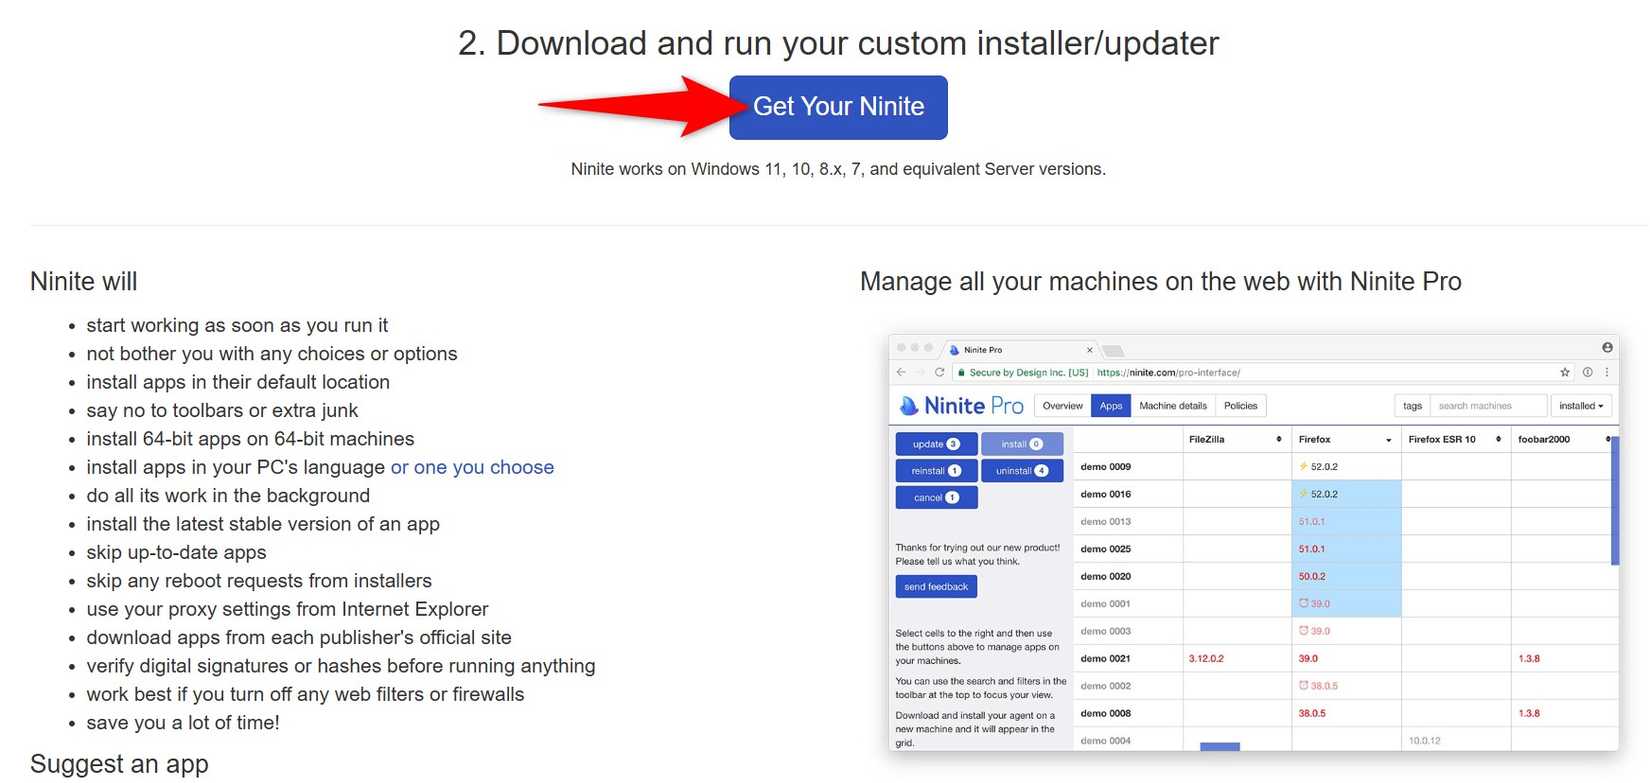Click the reinstall 1 button
The height and width of the screenshot is (783, 1650).
pos(936,471)
